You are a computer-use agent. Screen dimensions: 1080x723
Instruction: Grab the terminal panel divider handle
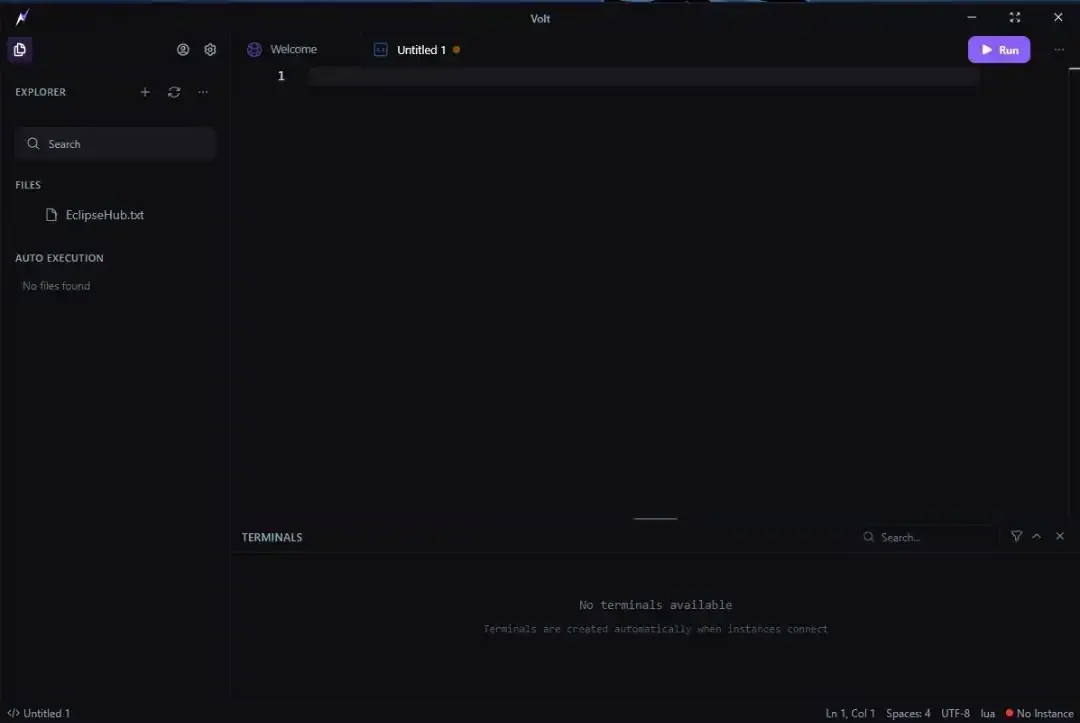[x=655, y=518]
